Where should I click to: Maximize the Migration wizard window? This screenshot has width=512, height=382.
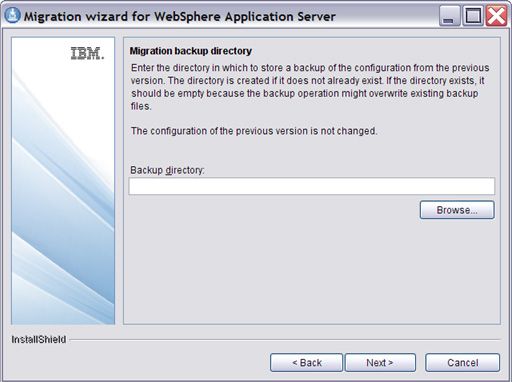[x=473, y=16]
